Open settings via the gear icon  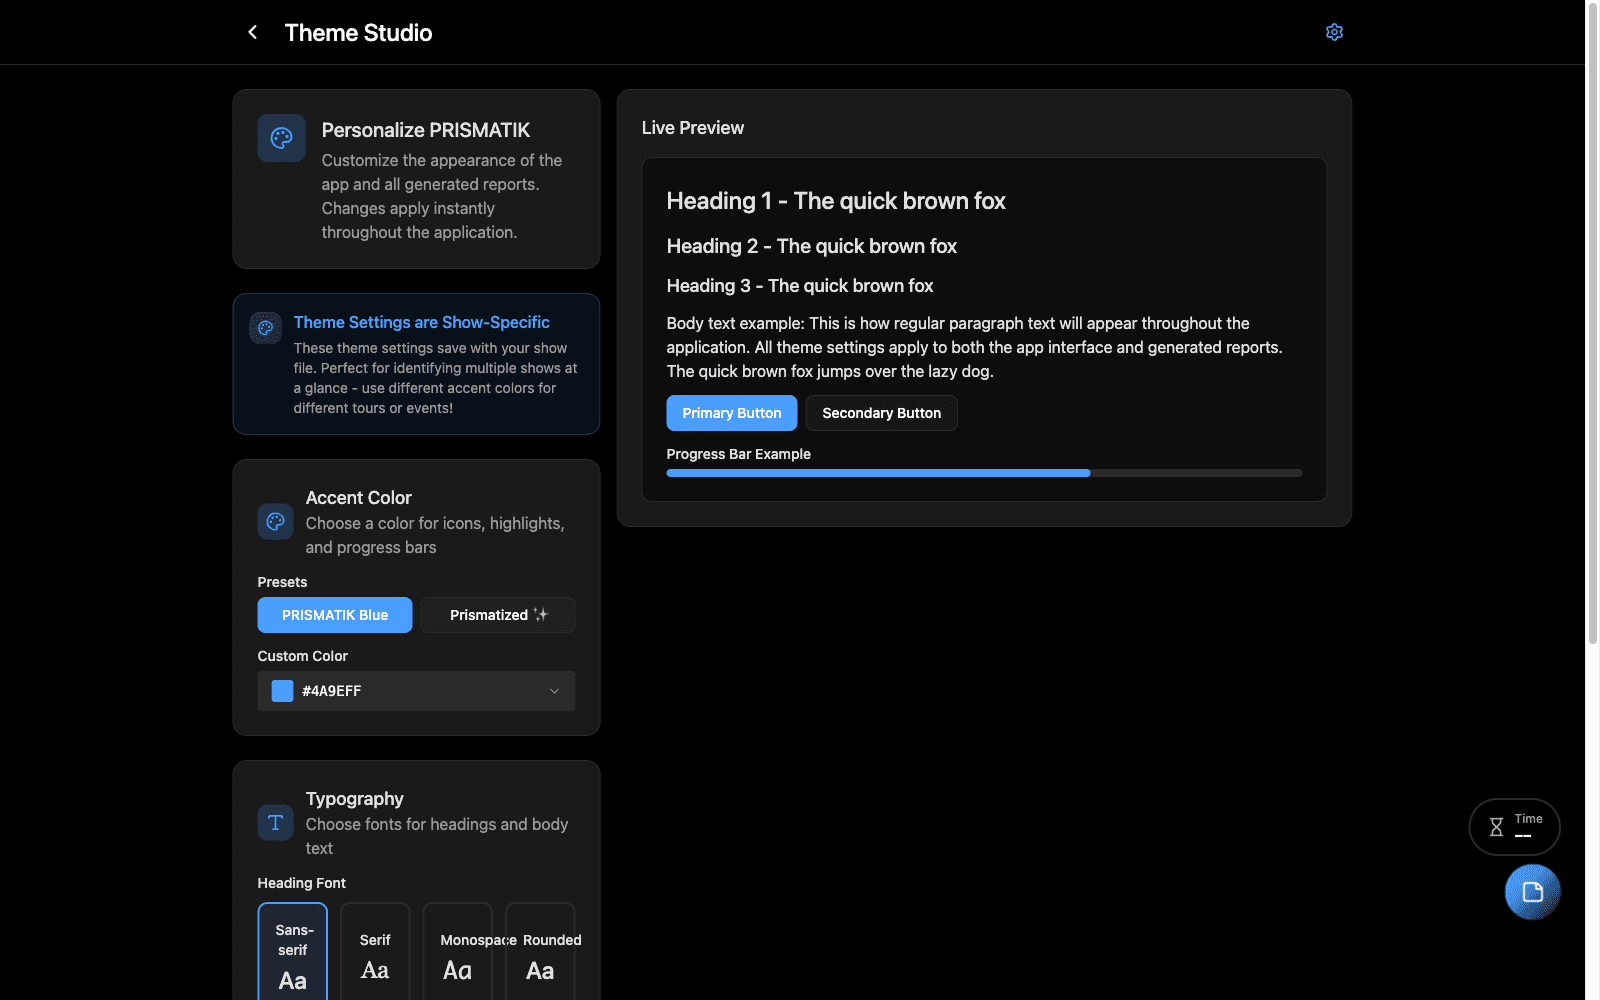pos(1334,32)
